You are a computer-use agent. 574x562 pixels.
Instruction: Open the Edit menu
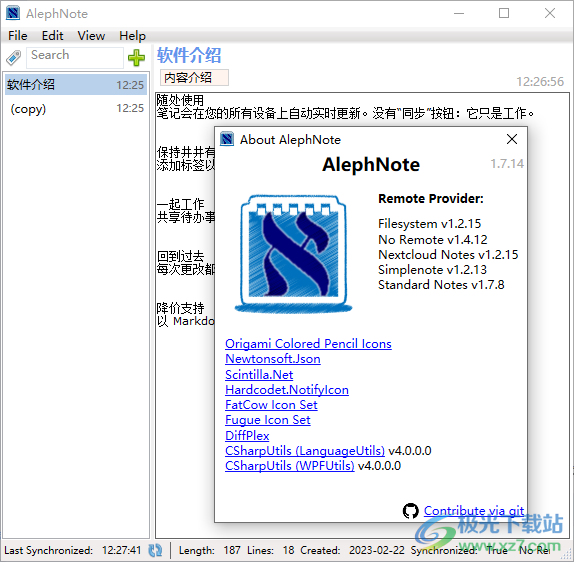(52, 36)
